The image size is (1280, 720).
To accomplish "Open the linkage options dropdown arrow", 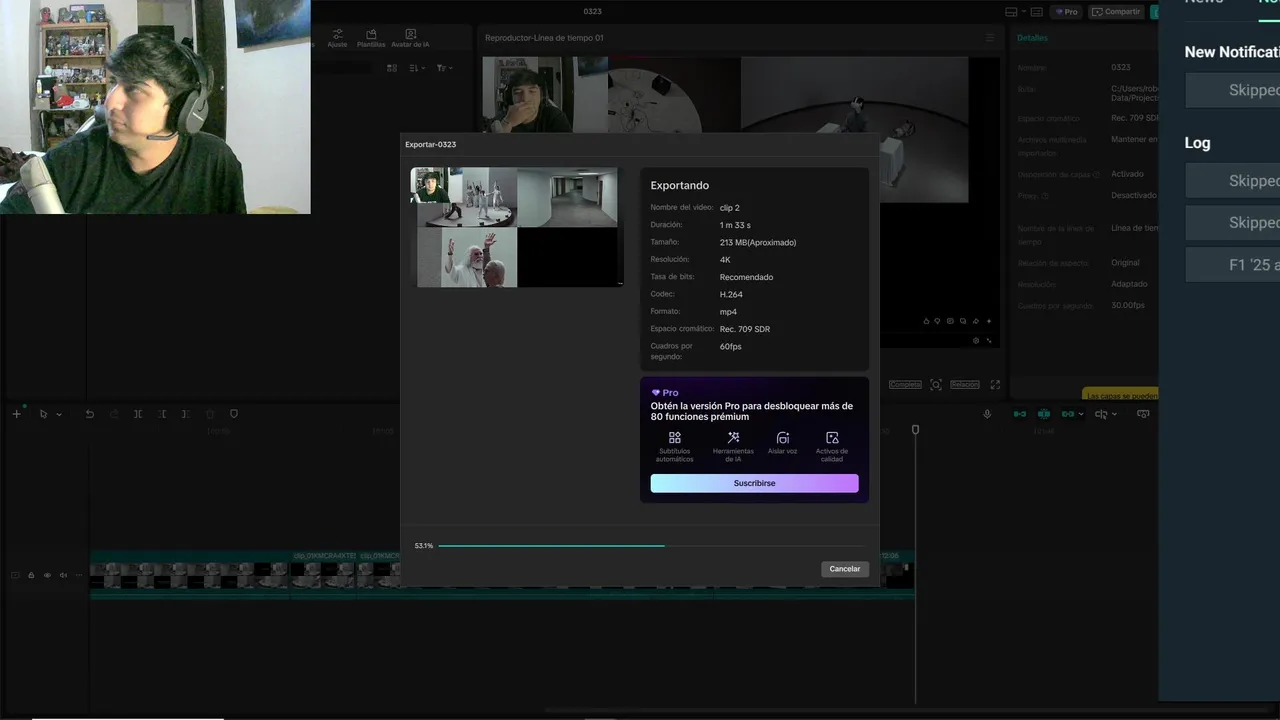I will (1083, 414).
